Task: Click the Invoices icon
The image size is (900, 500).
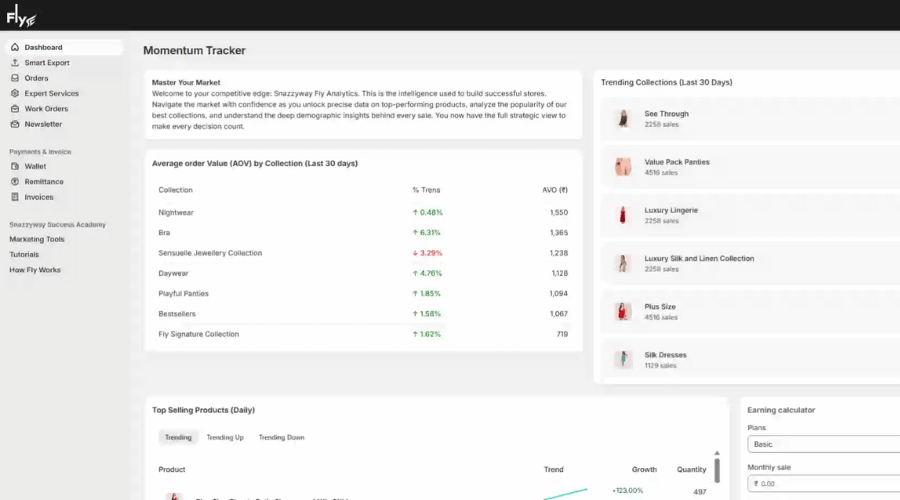Action: tap(15, 197)
